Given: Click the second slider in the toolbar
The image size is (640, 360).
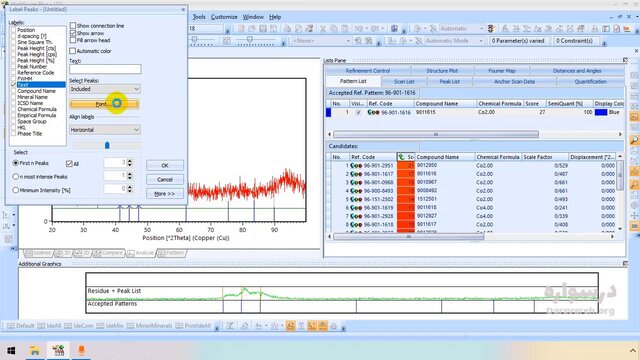Looking at the screenshot, I should click(x=249, y=40).
